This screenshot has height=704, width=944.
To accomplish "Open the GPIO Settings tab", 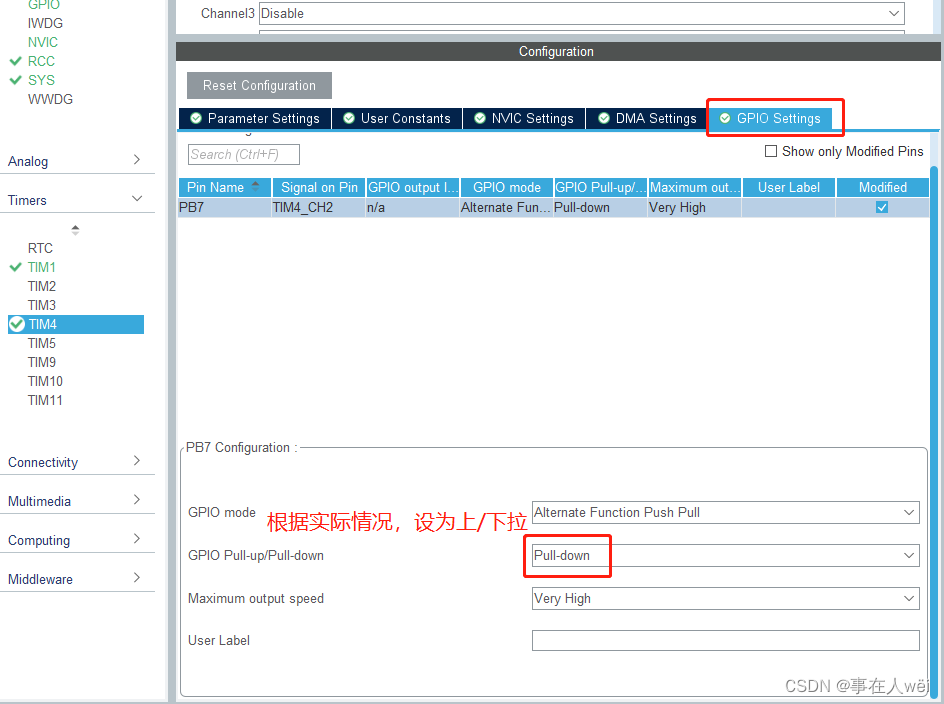I will [x=772, y=119].
